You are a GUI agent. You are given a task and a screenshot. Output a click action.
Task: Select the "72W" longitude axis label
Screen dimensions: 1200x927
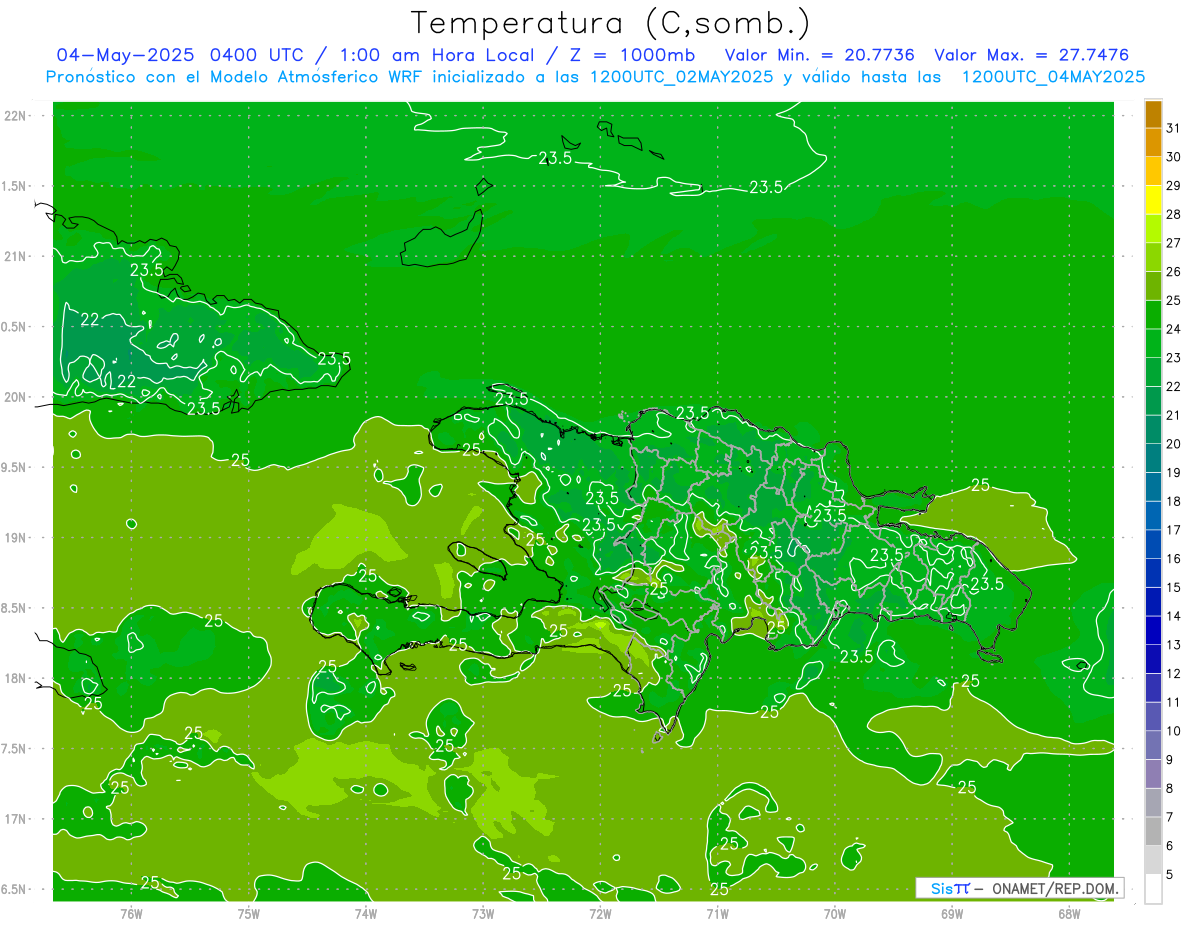[600, 913]
